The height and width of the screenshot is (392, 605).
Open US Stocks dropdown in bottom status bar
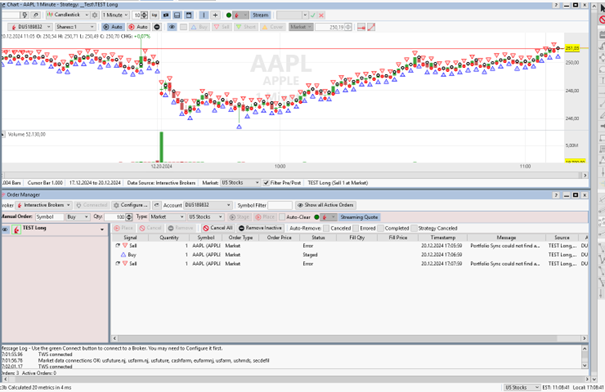(x=522, y=387)
